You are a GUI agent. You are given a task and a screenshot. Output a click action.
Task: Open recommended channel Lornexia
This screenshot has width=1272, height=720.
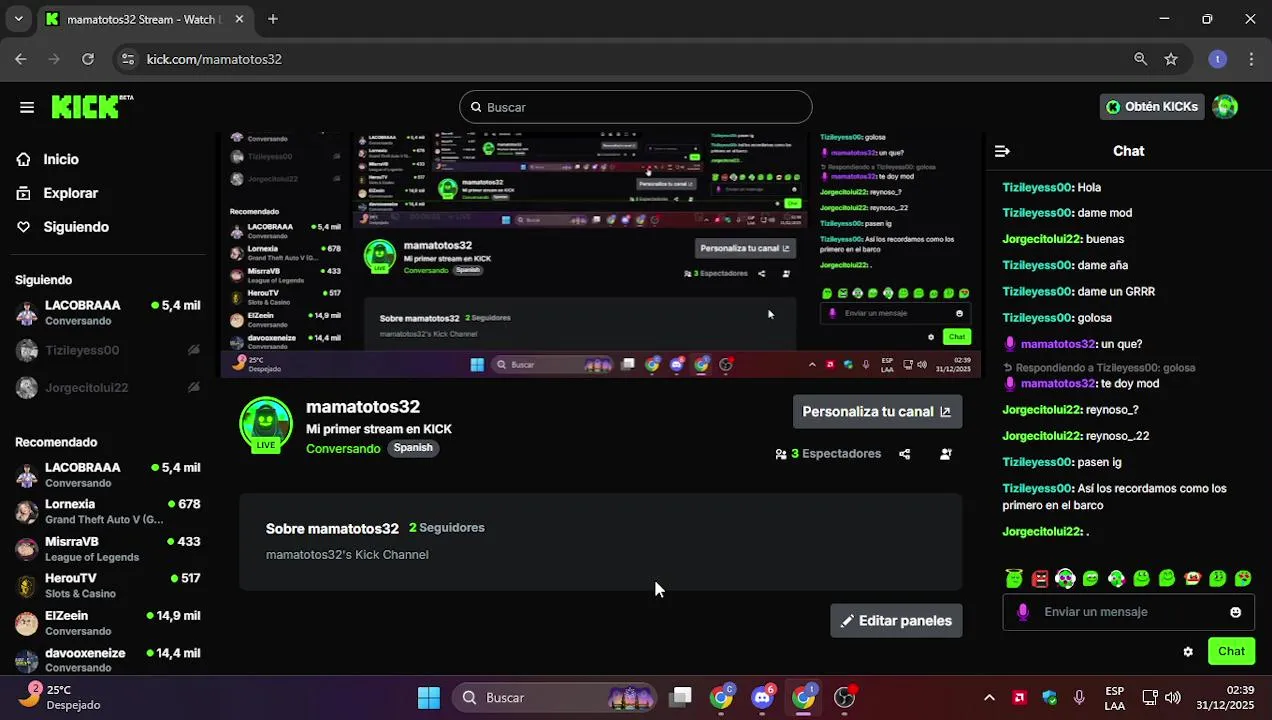point(108,512)
